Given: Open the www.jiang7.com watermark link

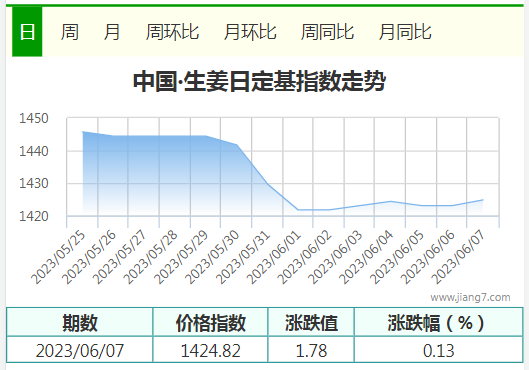Looking at the screenshot, I should coord(470,297).
